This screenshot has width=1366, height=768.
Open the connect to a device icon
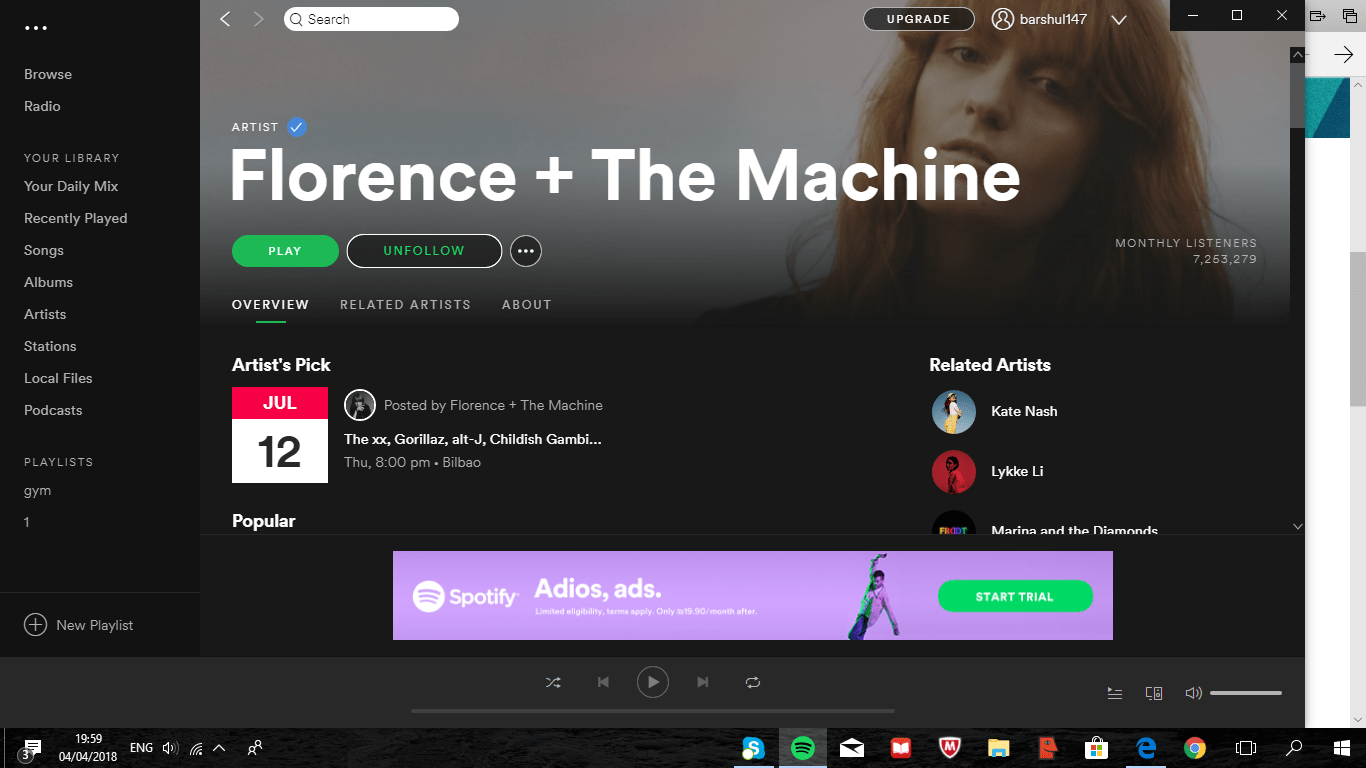pyautogui.click(x=1154, y=693)
